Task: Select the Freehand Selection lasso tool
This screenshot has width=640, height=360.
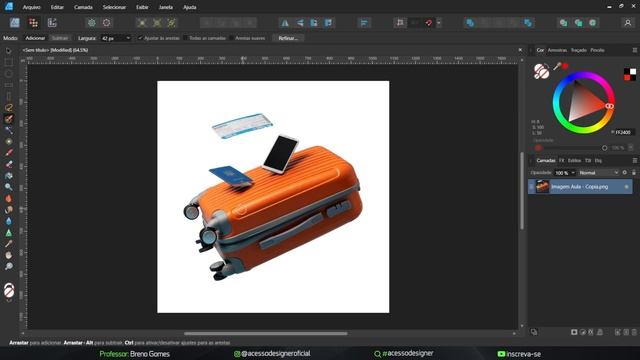Action: (9, 107)
